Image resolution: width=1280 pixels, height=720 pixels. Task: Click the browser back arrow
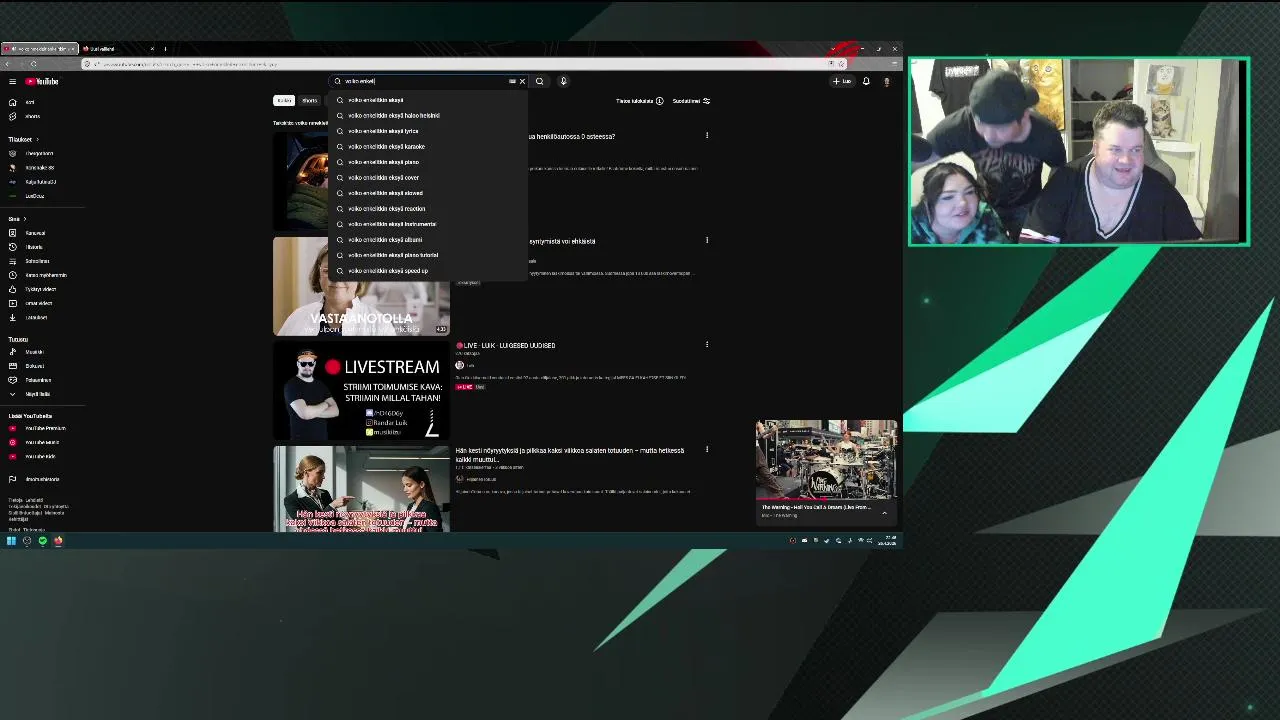click(x=7, y=64)
